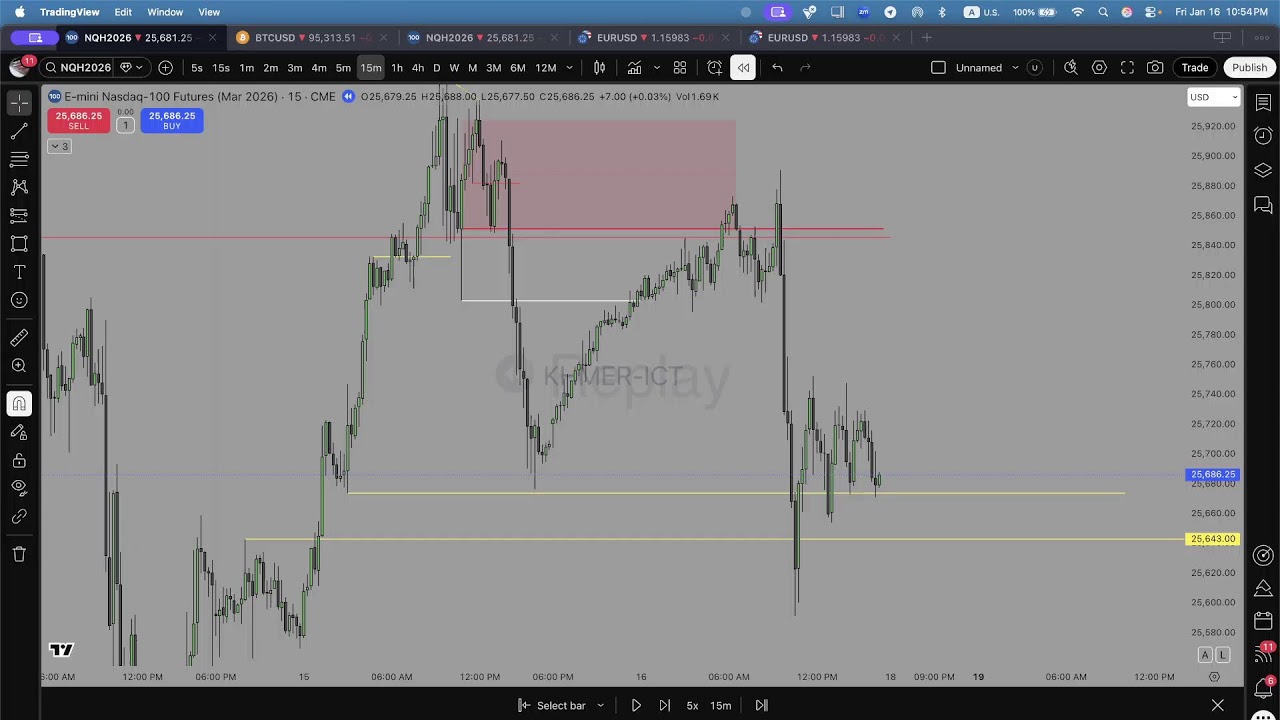
Task: Click the candlestick chart style icon
Action: pyautogui.click(x=599, y=68)
